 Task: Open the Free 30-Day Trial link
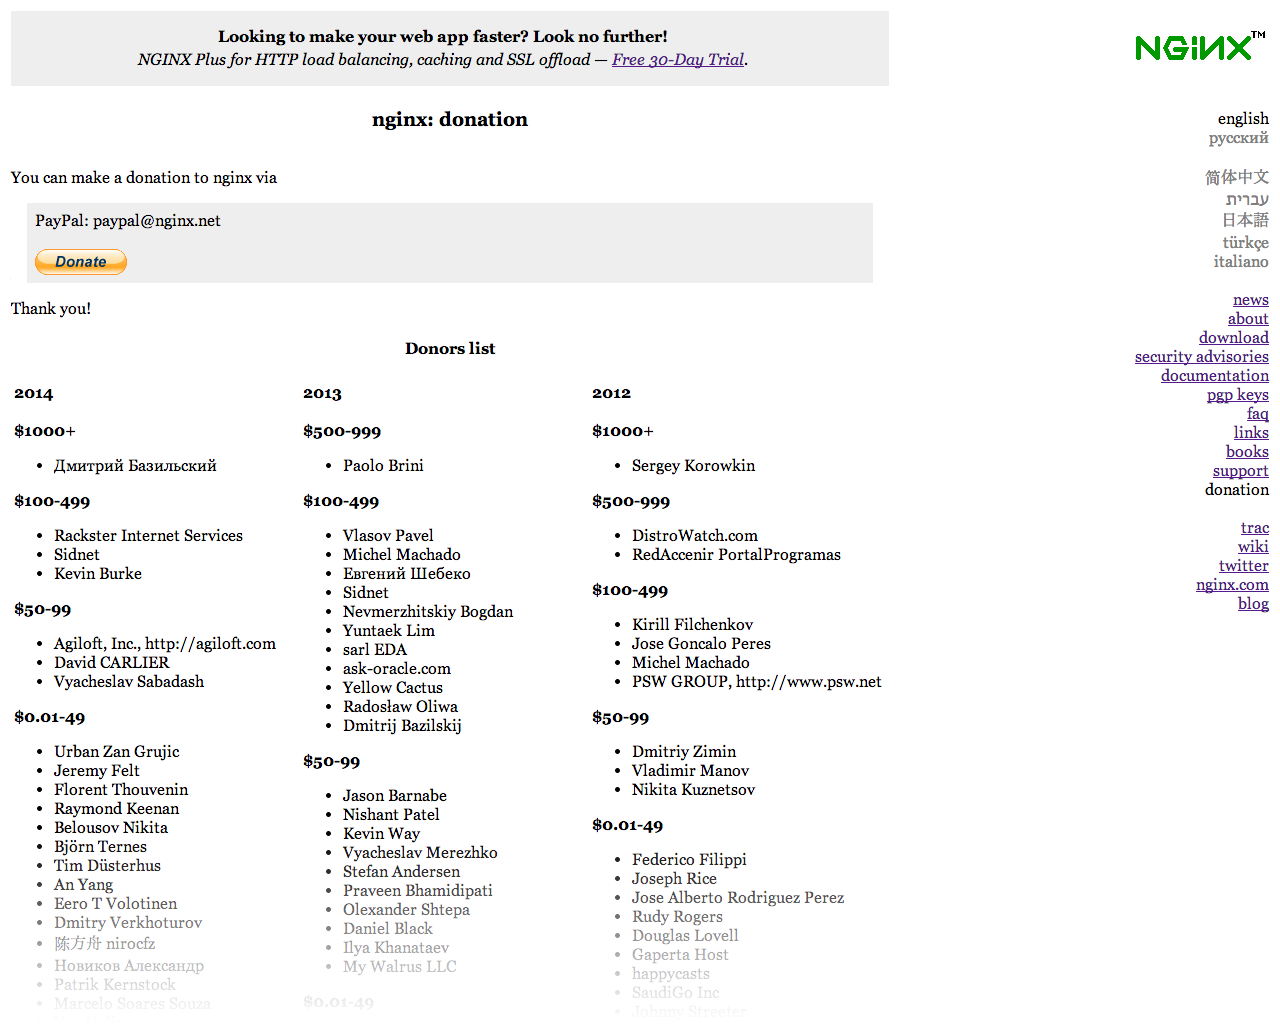coord(678,60)
